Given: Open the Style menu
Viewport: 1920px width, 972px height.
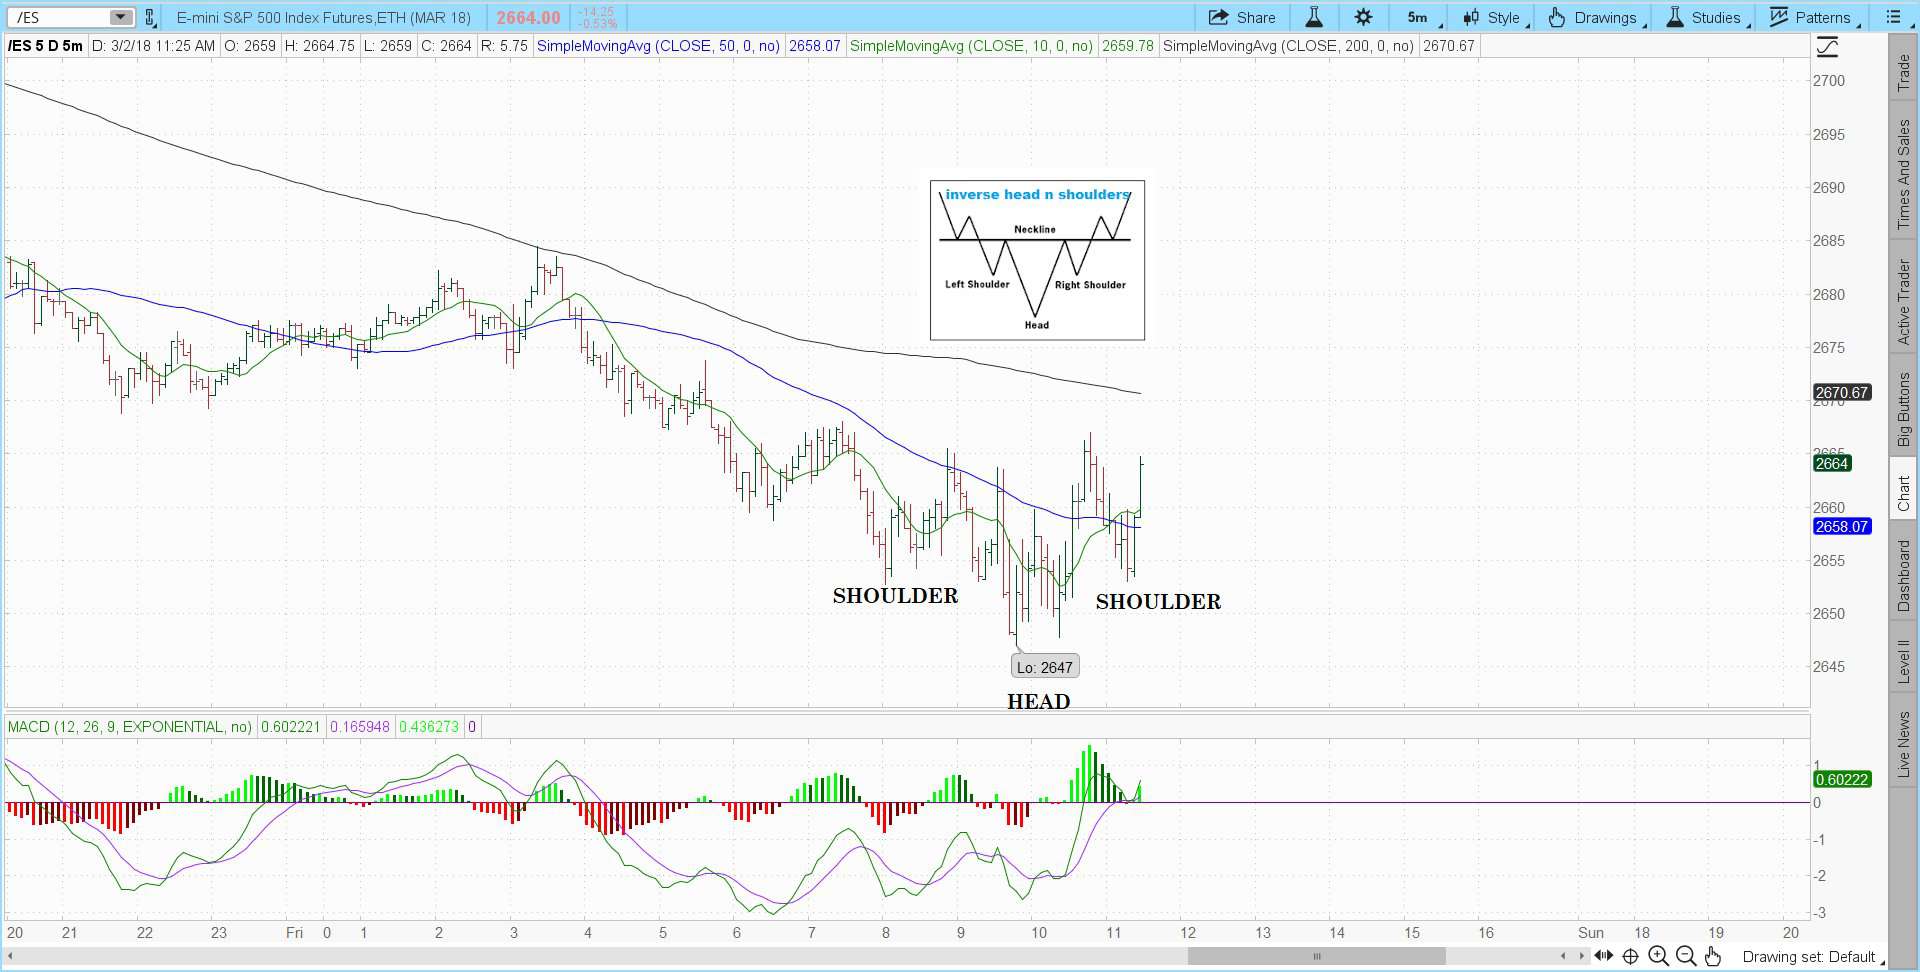Looking at the screenshot, I should click(x=1494, y=18).
